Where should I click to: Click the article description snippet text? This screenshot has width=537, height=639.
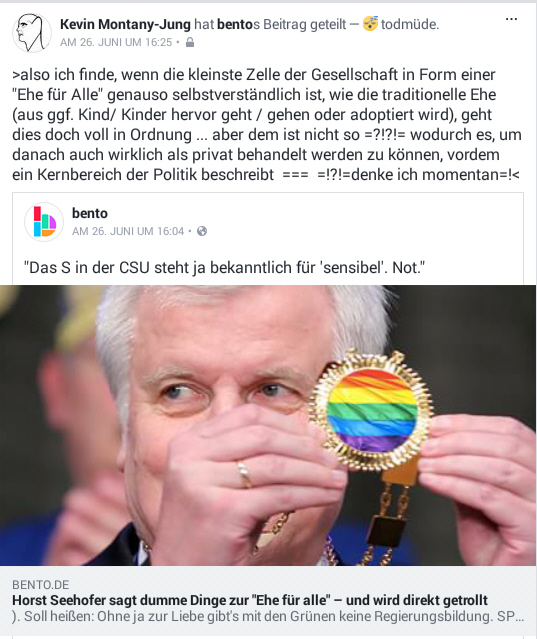[268, 617]
